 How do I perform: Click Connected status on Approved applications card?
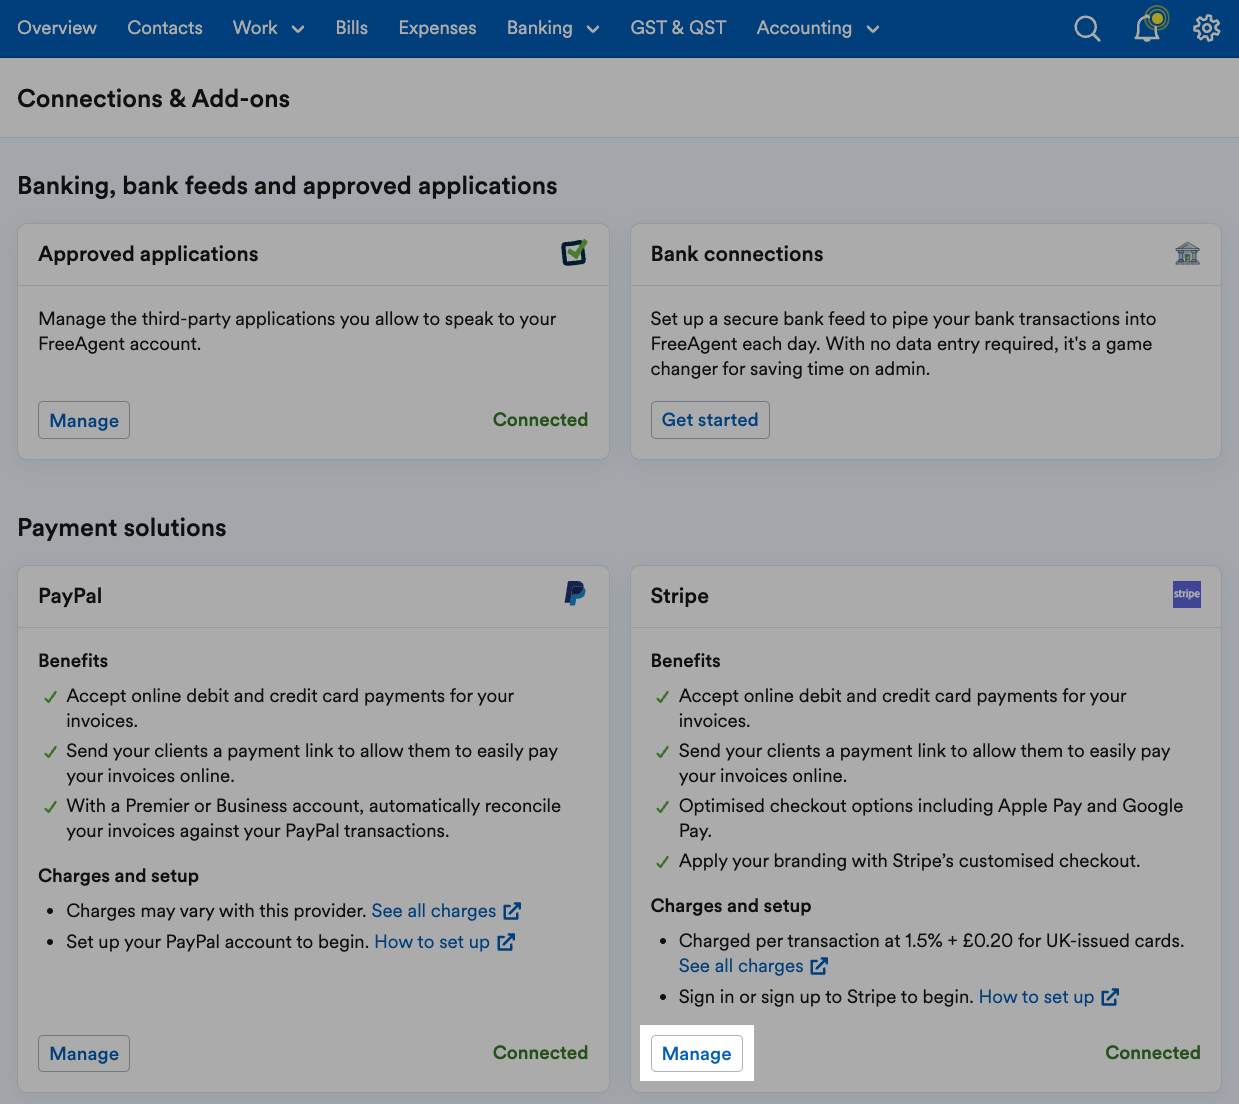click(540, 420)
